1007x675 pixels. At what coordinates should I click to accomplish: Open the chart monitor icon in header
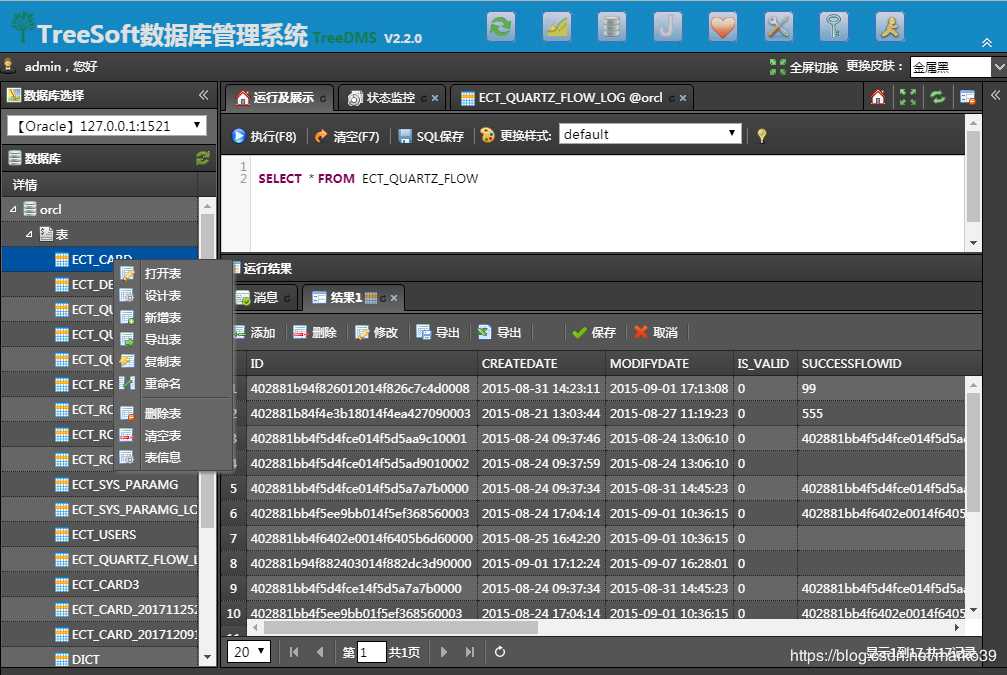556,27
